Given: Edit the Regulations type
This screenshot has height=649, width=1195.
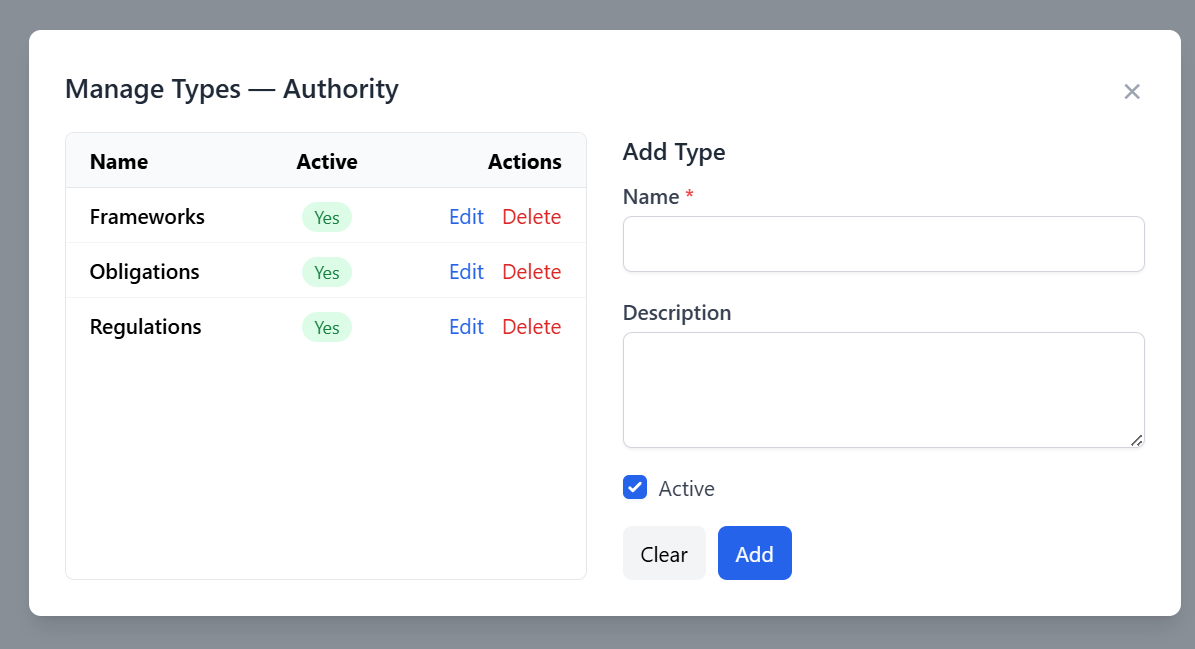Looking at the screenshot, I should coord(466,327).
